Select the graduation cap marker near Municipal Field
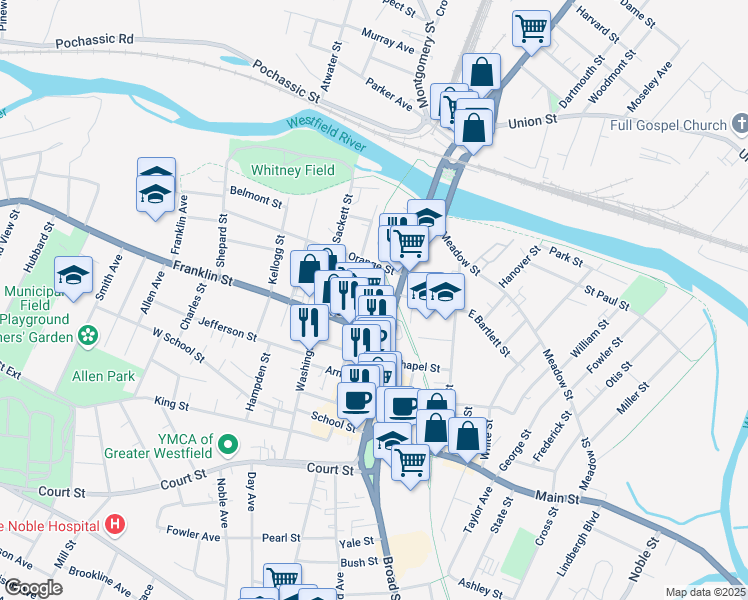The height and width of the screenshot is (600, 748). click(73, 278)
